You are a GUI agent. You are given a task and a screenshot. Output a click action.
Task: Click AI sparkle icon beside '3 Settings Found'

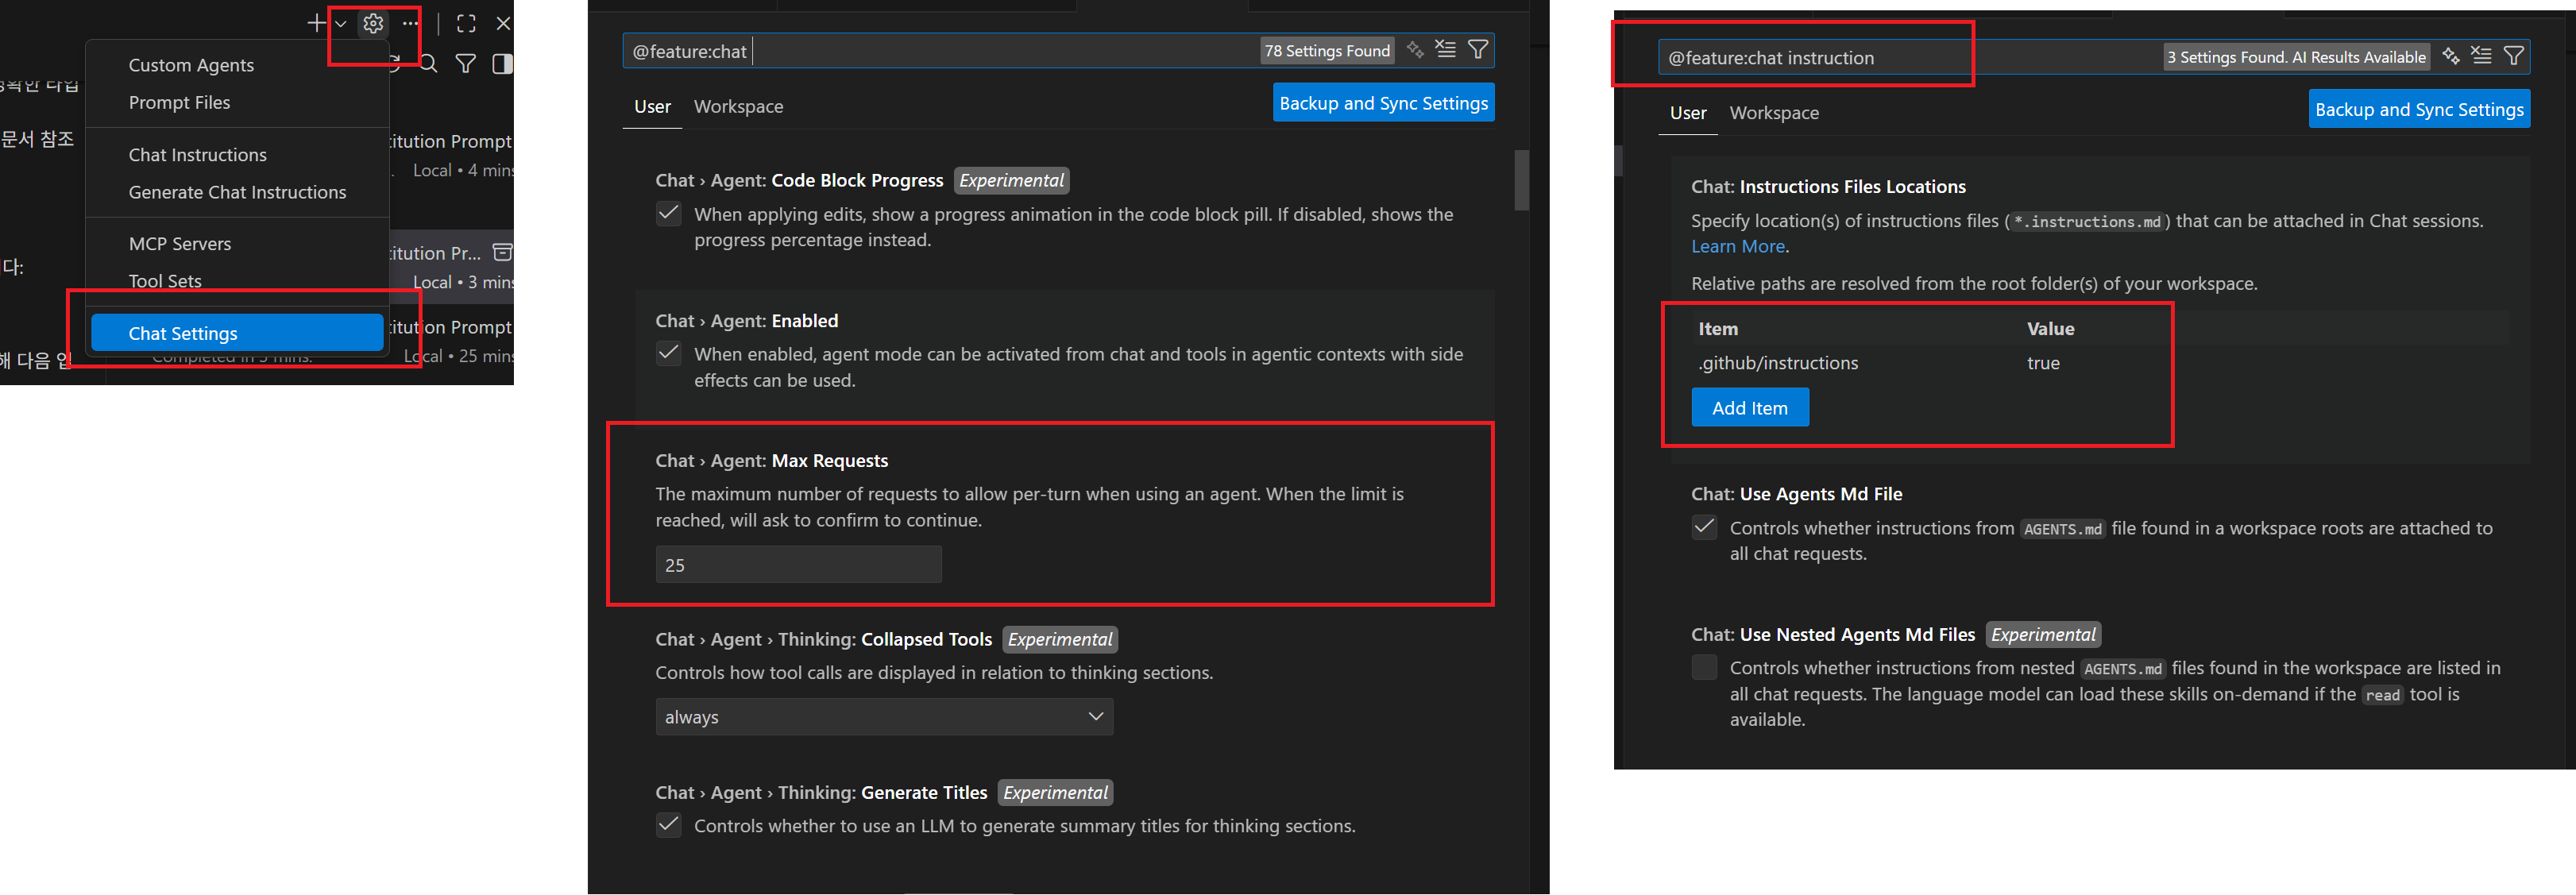tap(2450, 56)
